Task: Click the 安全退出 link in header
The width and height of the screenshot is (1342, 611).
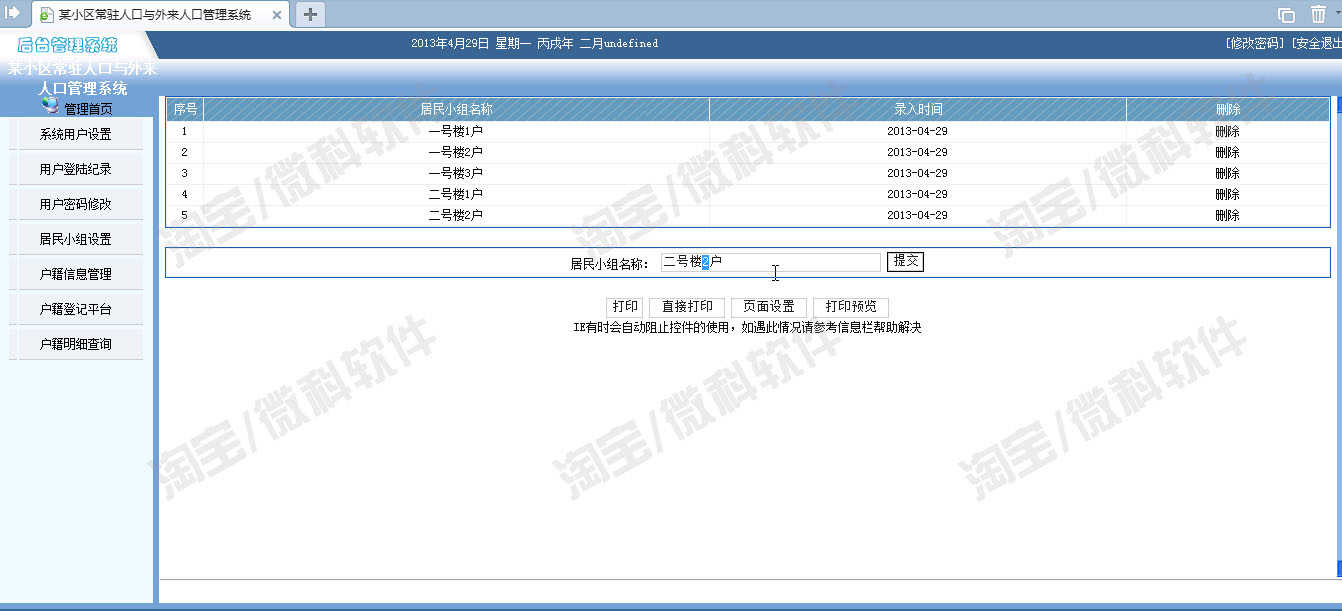Action: (1317, 43)
